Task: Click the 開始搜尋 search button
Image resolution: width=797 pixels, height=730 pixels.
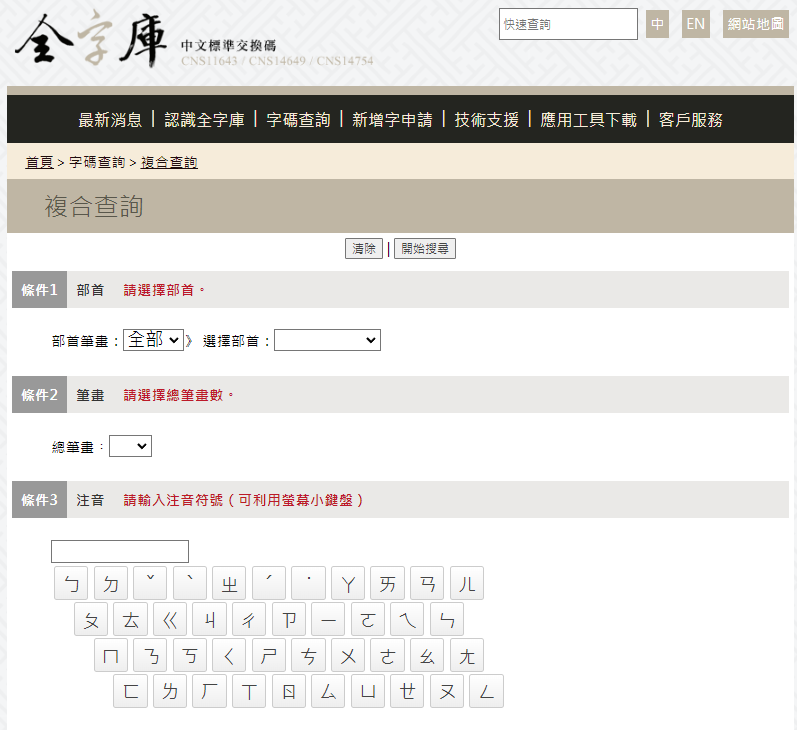Action: (425, 249)
